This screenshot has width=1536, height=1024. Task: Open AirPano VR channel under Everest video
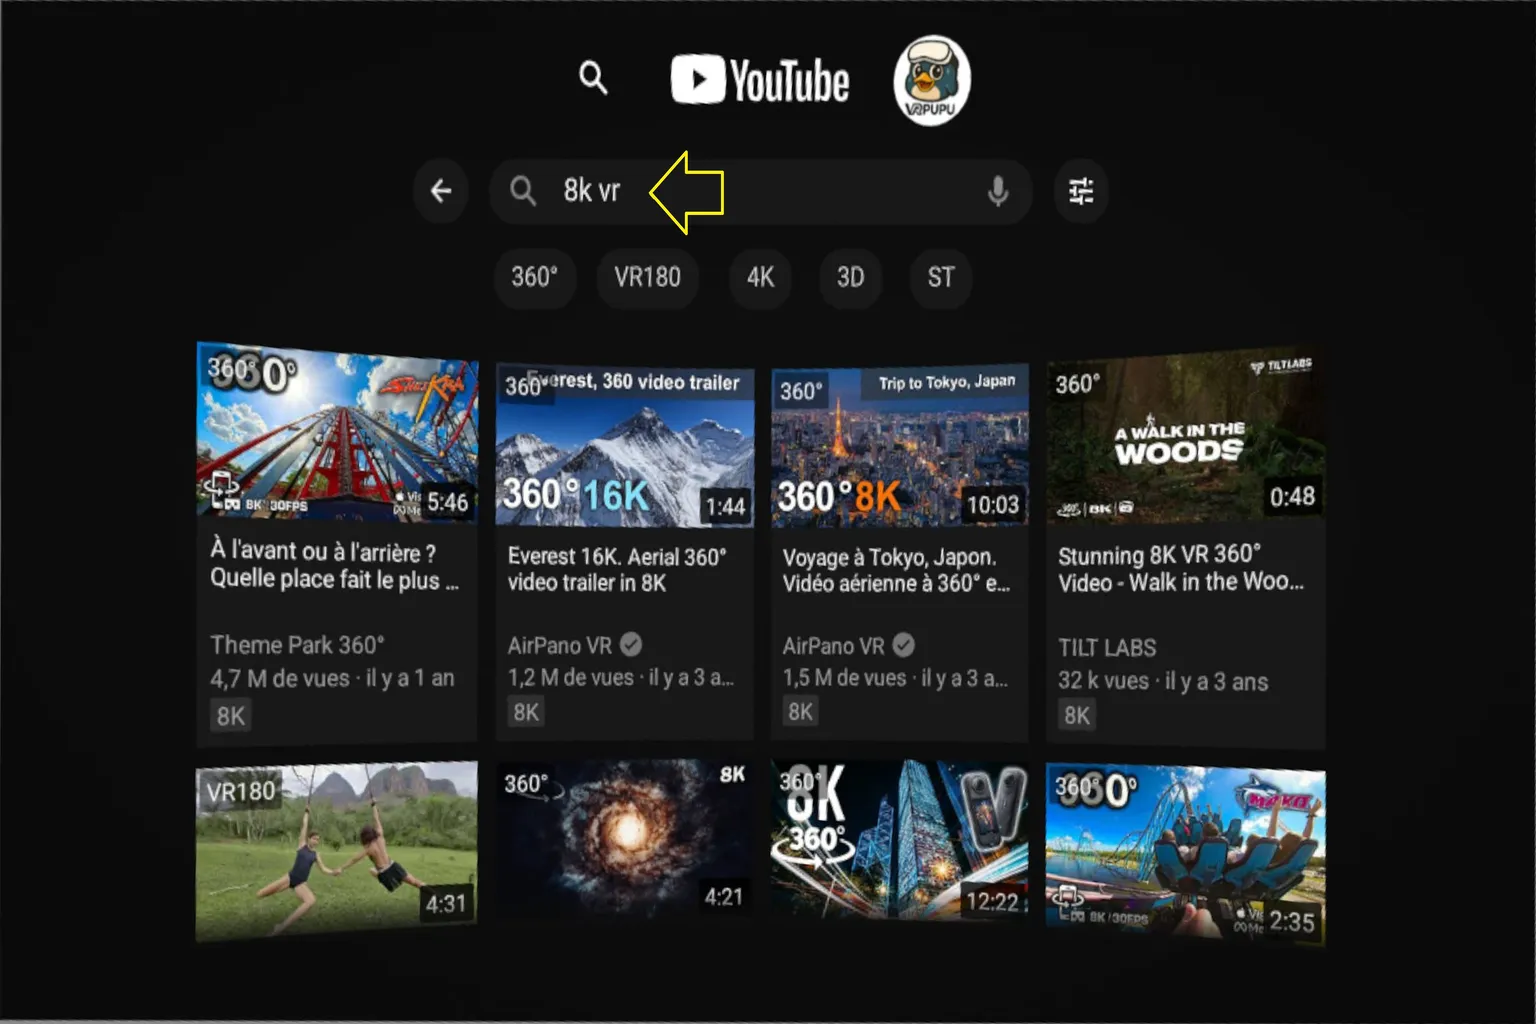coord(559,645)
